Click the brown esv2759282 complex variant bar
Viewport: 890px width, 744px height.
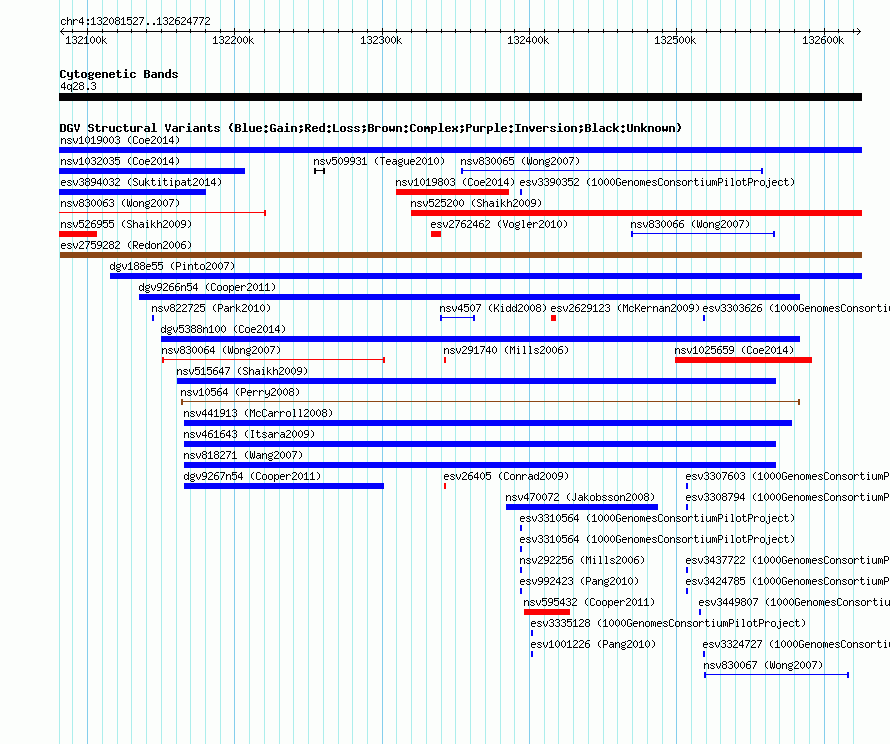pos(460,255)
